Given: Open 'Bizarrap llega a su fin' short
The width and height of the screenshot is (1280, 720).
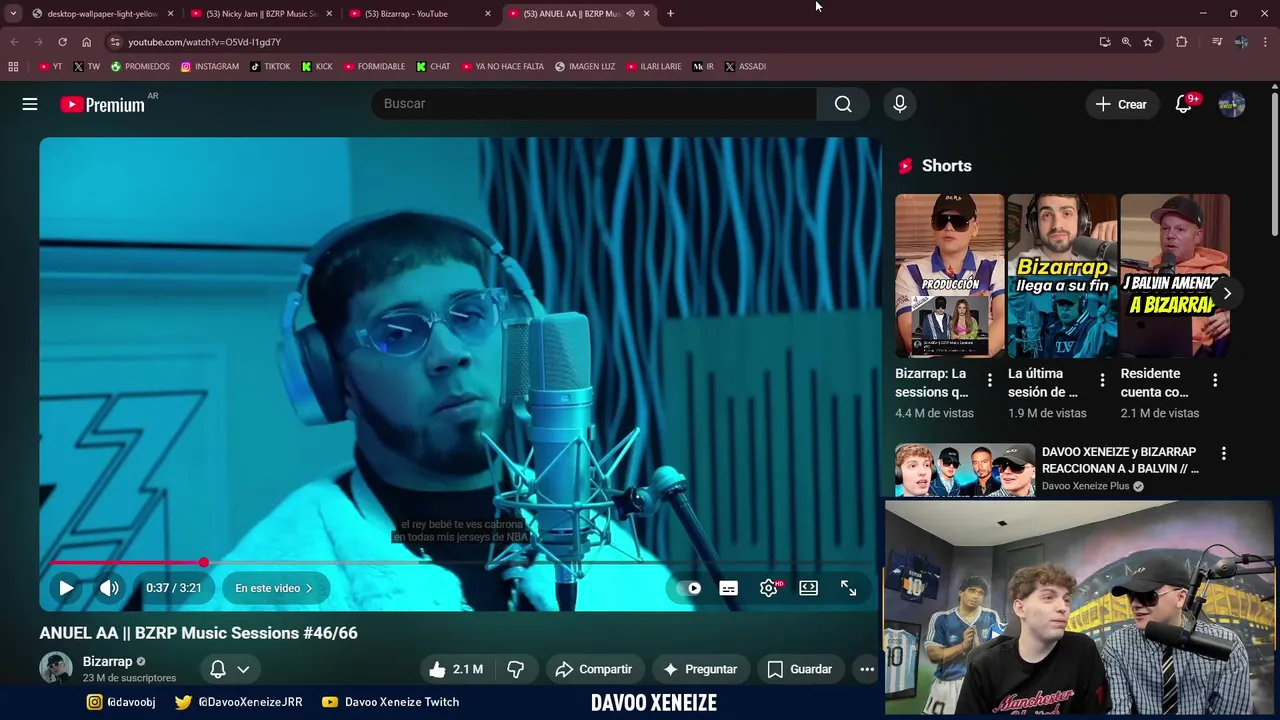Looking at the screenshot, I should pos(1062,276).
